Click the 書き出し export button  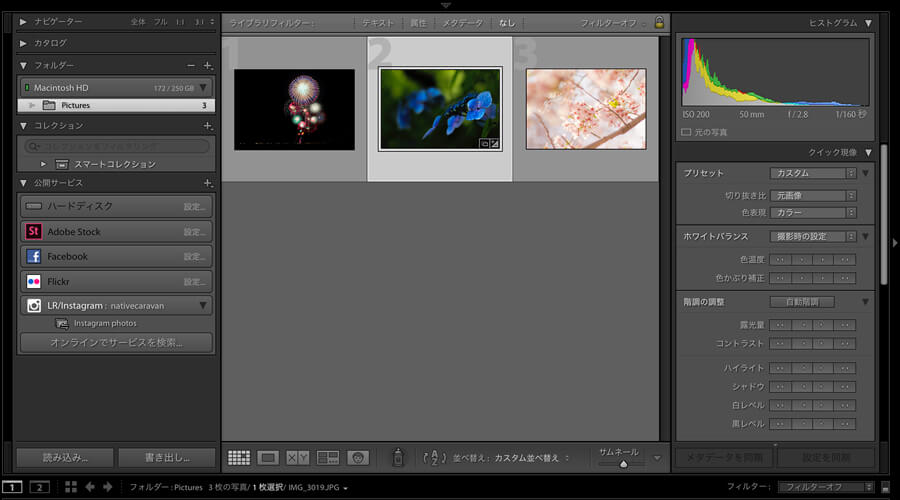point(166,457)
